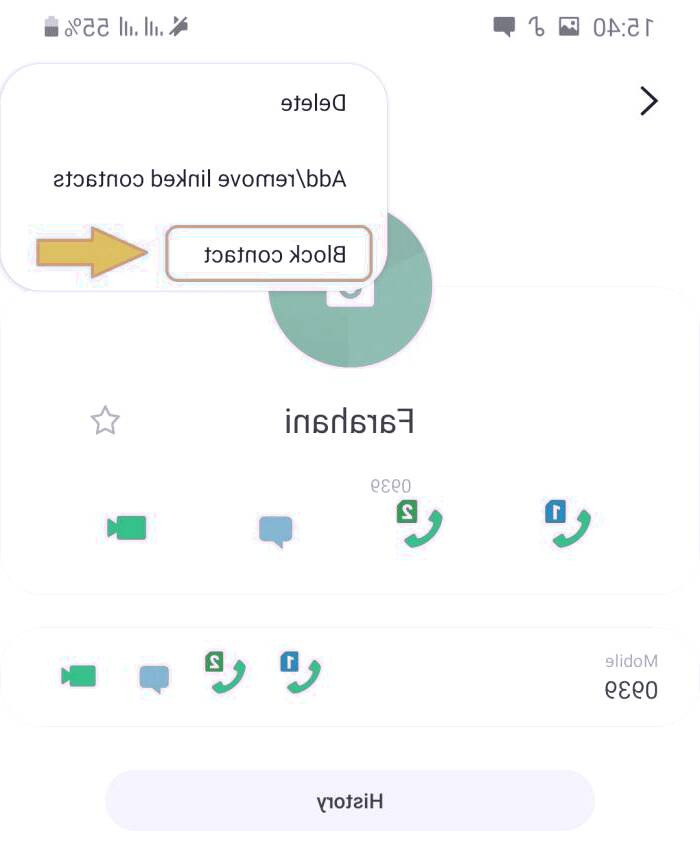700x866 pixels.
Task: Tap the Mobile 0939 number entry
Action: click(631, 678)
